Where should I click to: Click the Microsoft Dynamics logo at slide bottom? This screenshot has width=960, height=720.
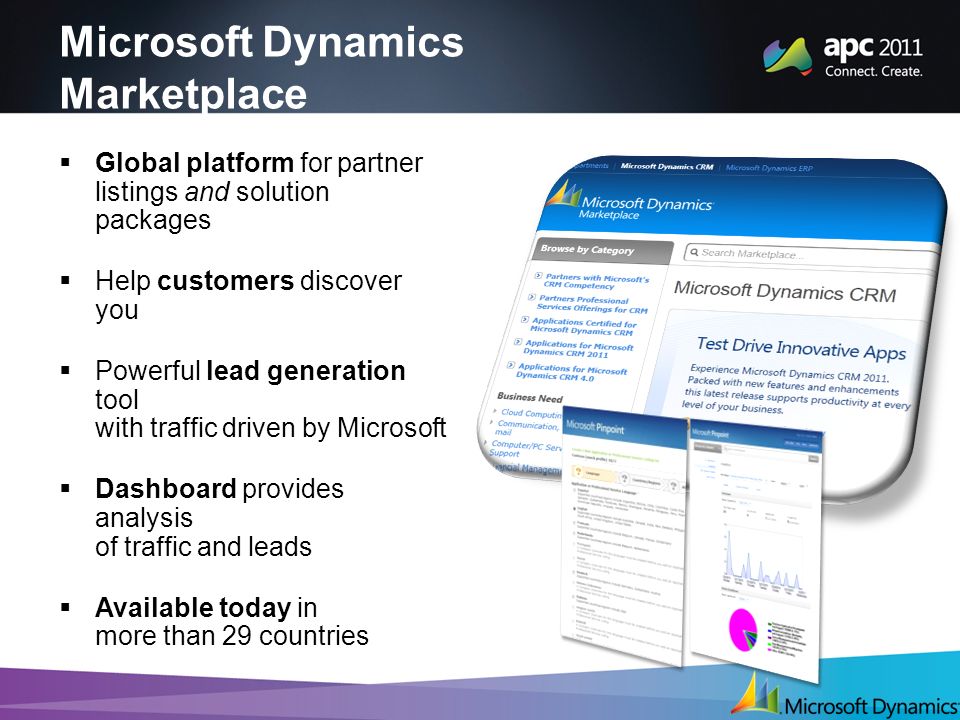[845, 696]
